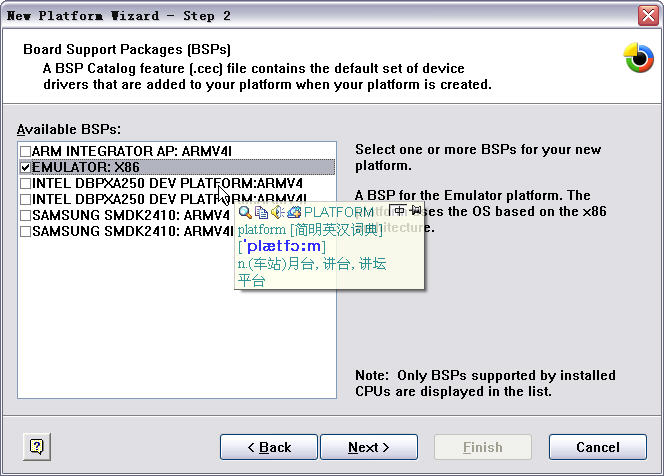Check the ARM INTEGRATOR AP: ARMV4I checkbox
This screenshot has height=476, width=664.
pos(25,151)
